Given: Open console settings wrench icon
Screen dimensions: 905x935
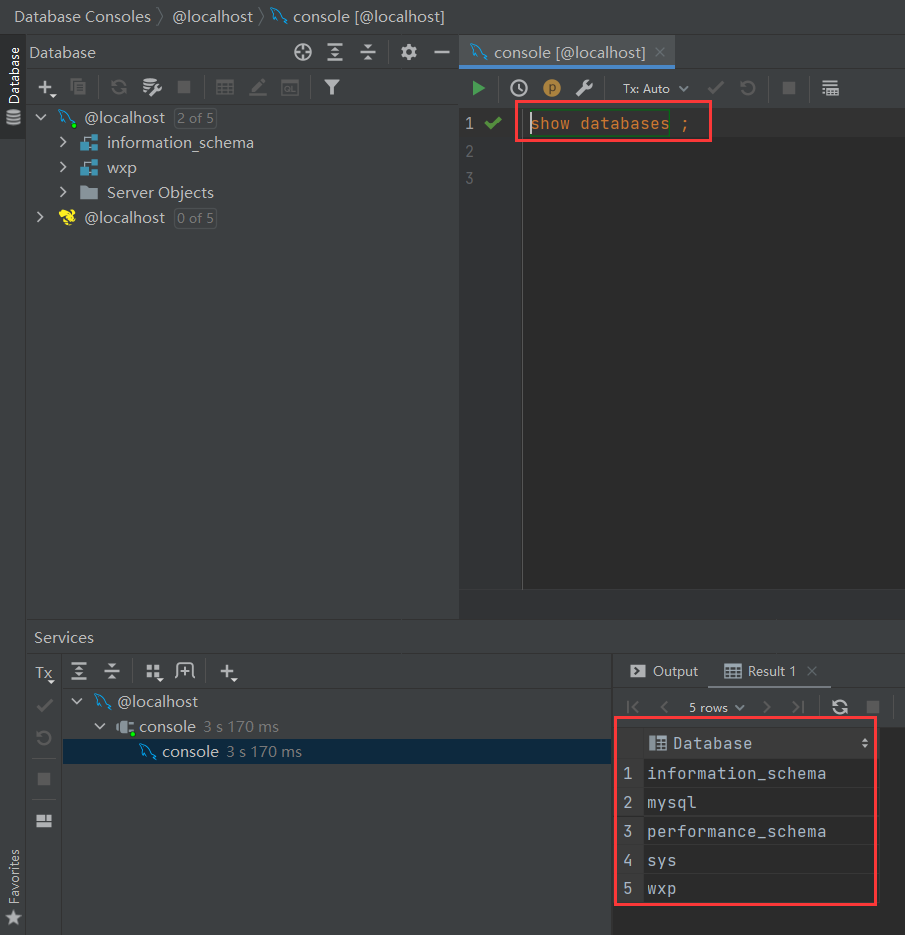Looking at the screenshot, I should click(x=585, y=88).
